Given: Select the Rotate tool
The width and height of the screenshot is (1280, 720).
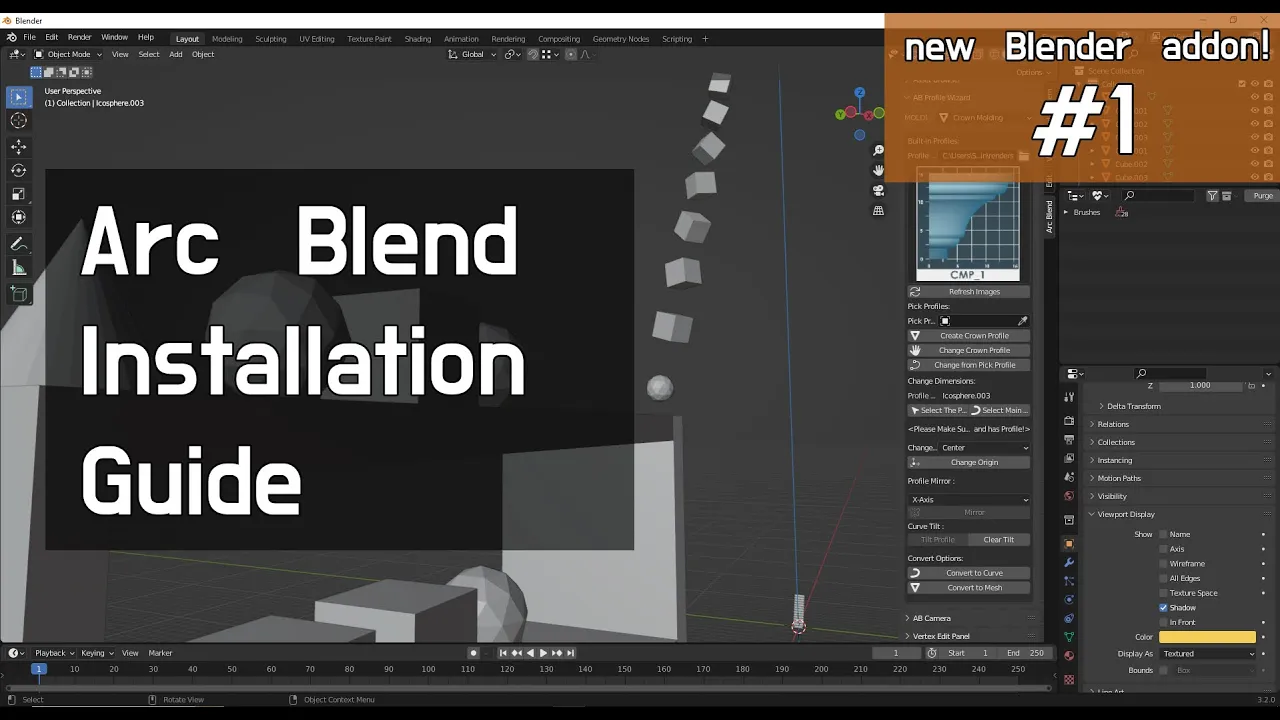Looking at the screenshot, I should point(18,170).
